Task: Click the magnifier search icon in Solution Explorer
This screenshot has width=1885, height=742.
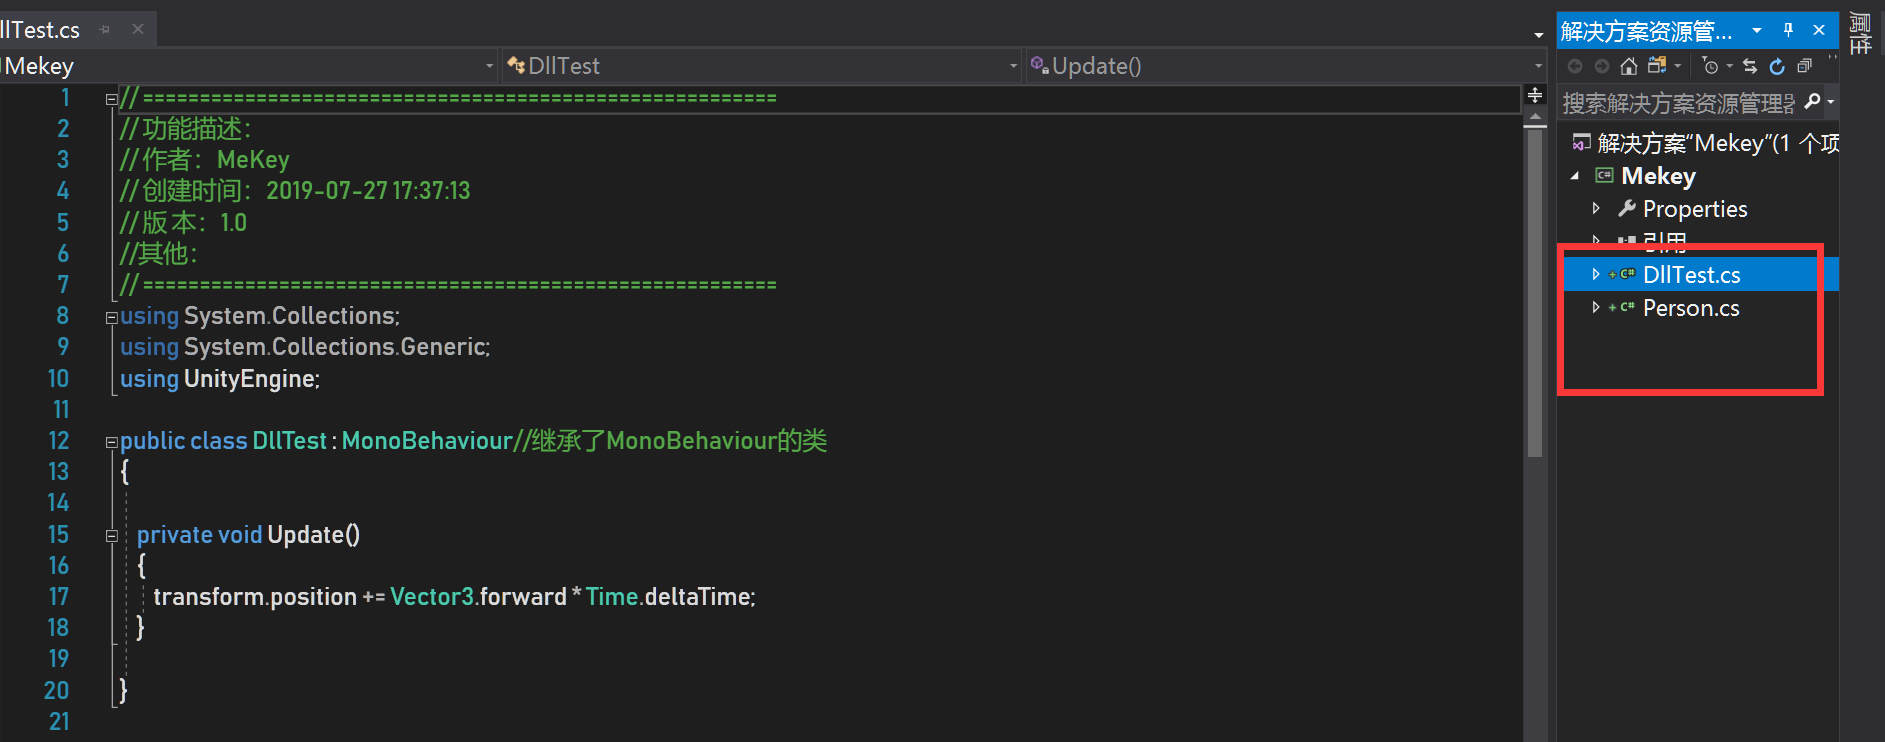Action: point(1812,101)
